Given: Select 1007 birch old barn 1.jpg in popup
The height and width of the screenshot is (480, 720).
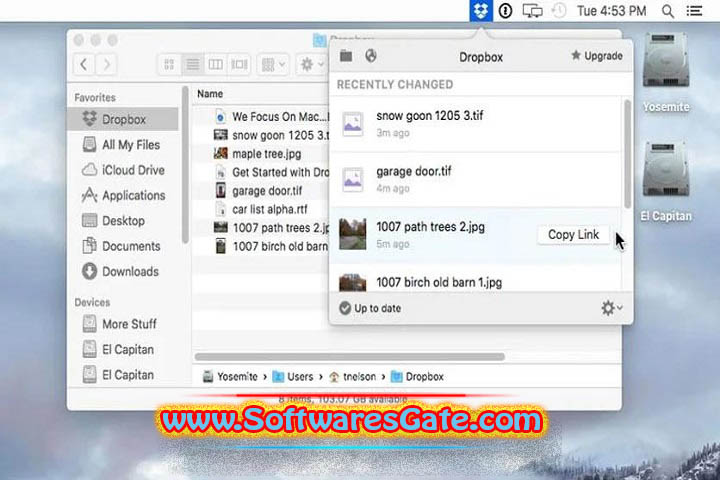Looking at the screenshot, I should point(476,278).
